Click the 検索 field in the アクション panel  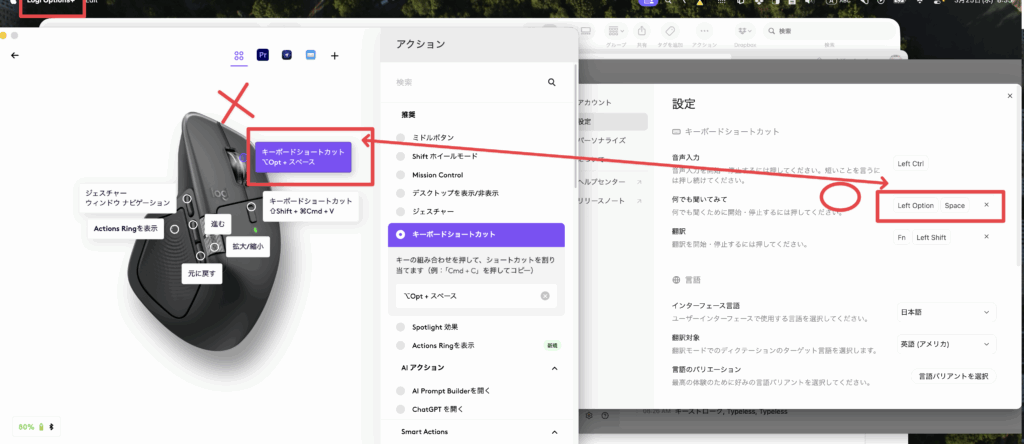(x=465, y=83)
